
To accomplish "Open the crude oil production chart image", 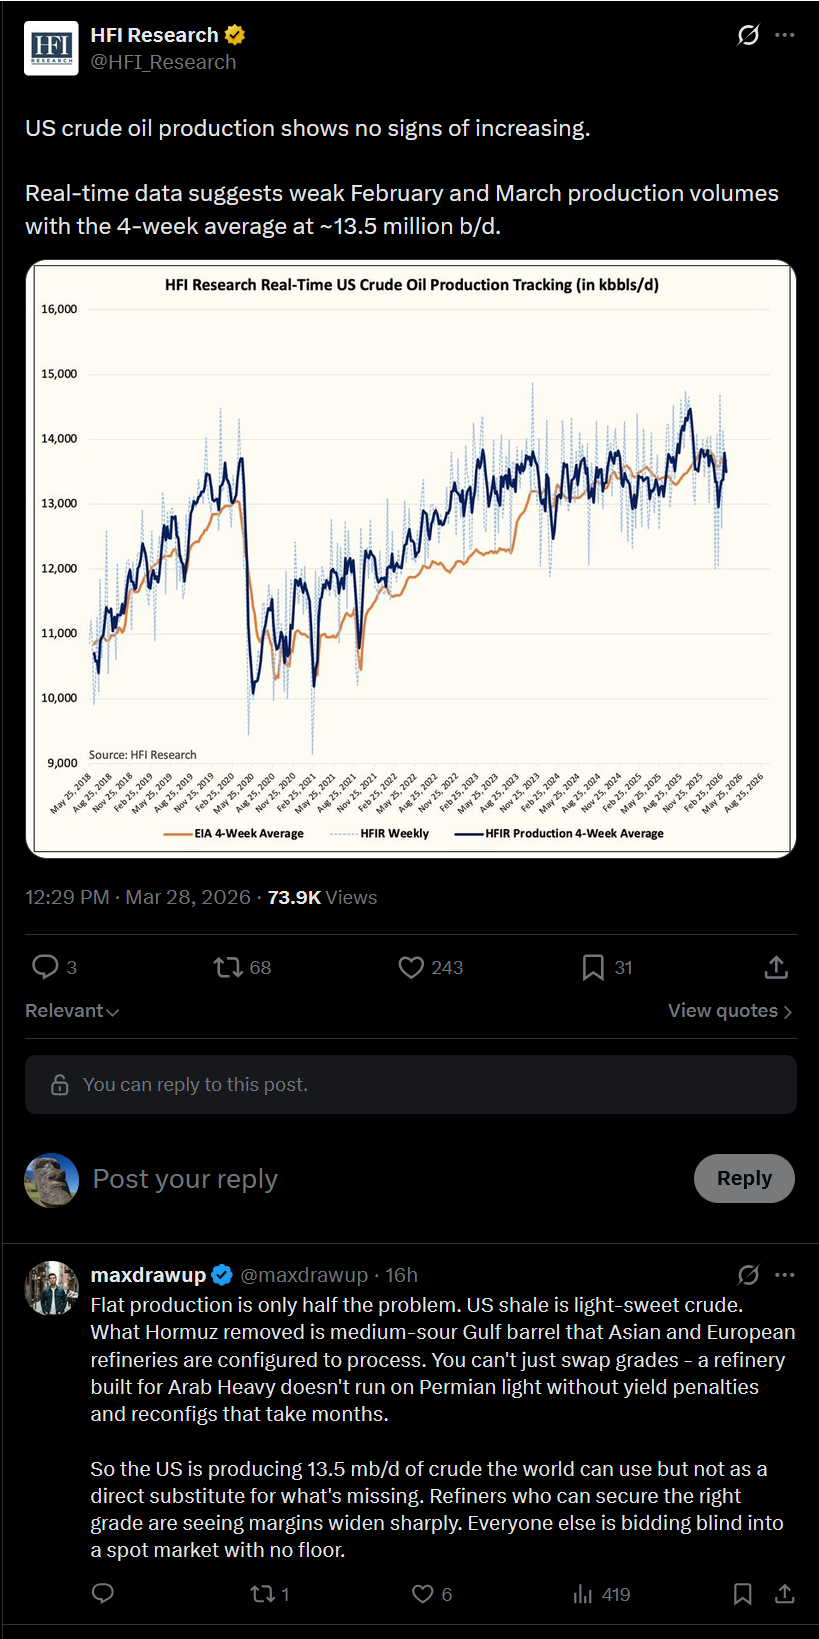I will pyautogui.click(x=410, y=559).
